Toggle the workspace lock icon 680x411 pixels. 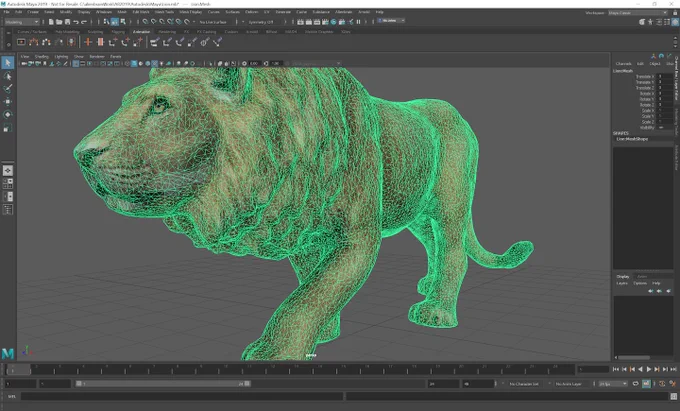pos(675,13)
